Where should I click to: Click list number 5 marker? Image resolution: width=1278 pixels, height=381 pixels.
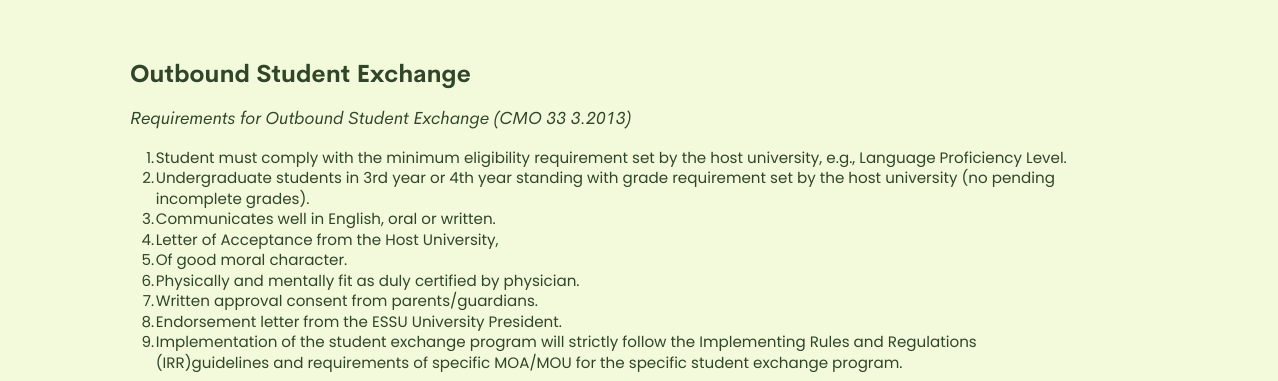[x=148, y=260]
